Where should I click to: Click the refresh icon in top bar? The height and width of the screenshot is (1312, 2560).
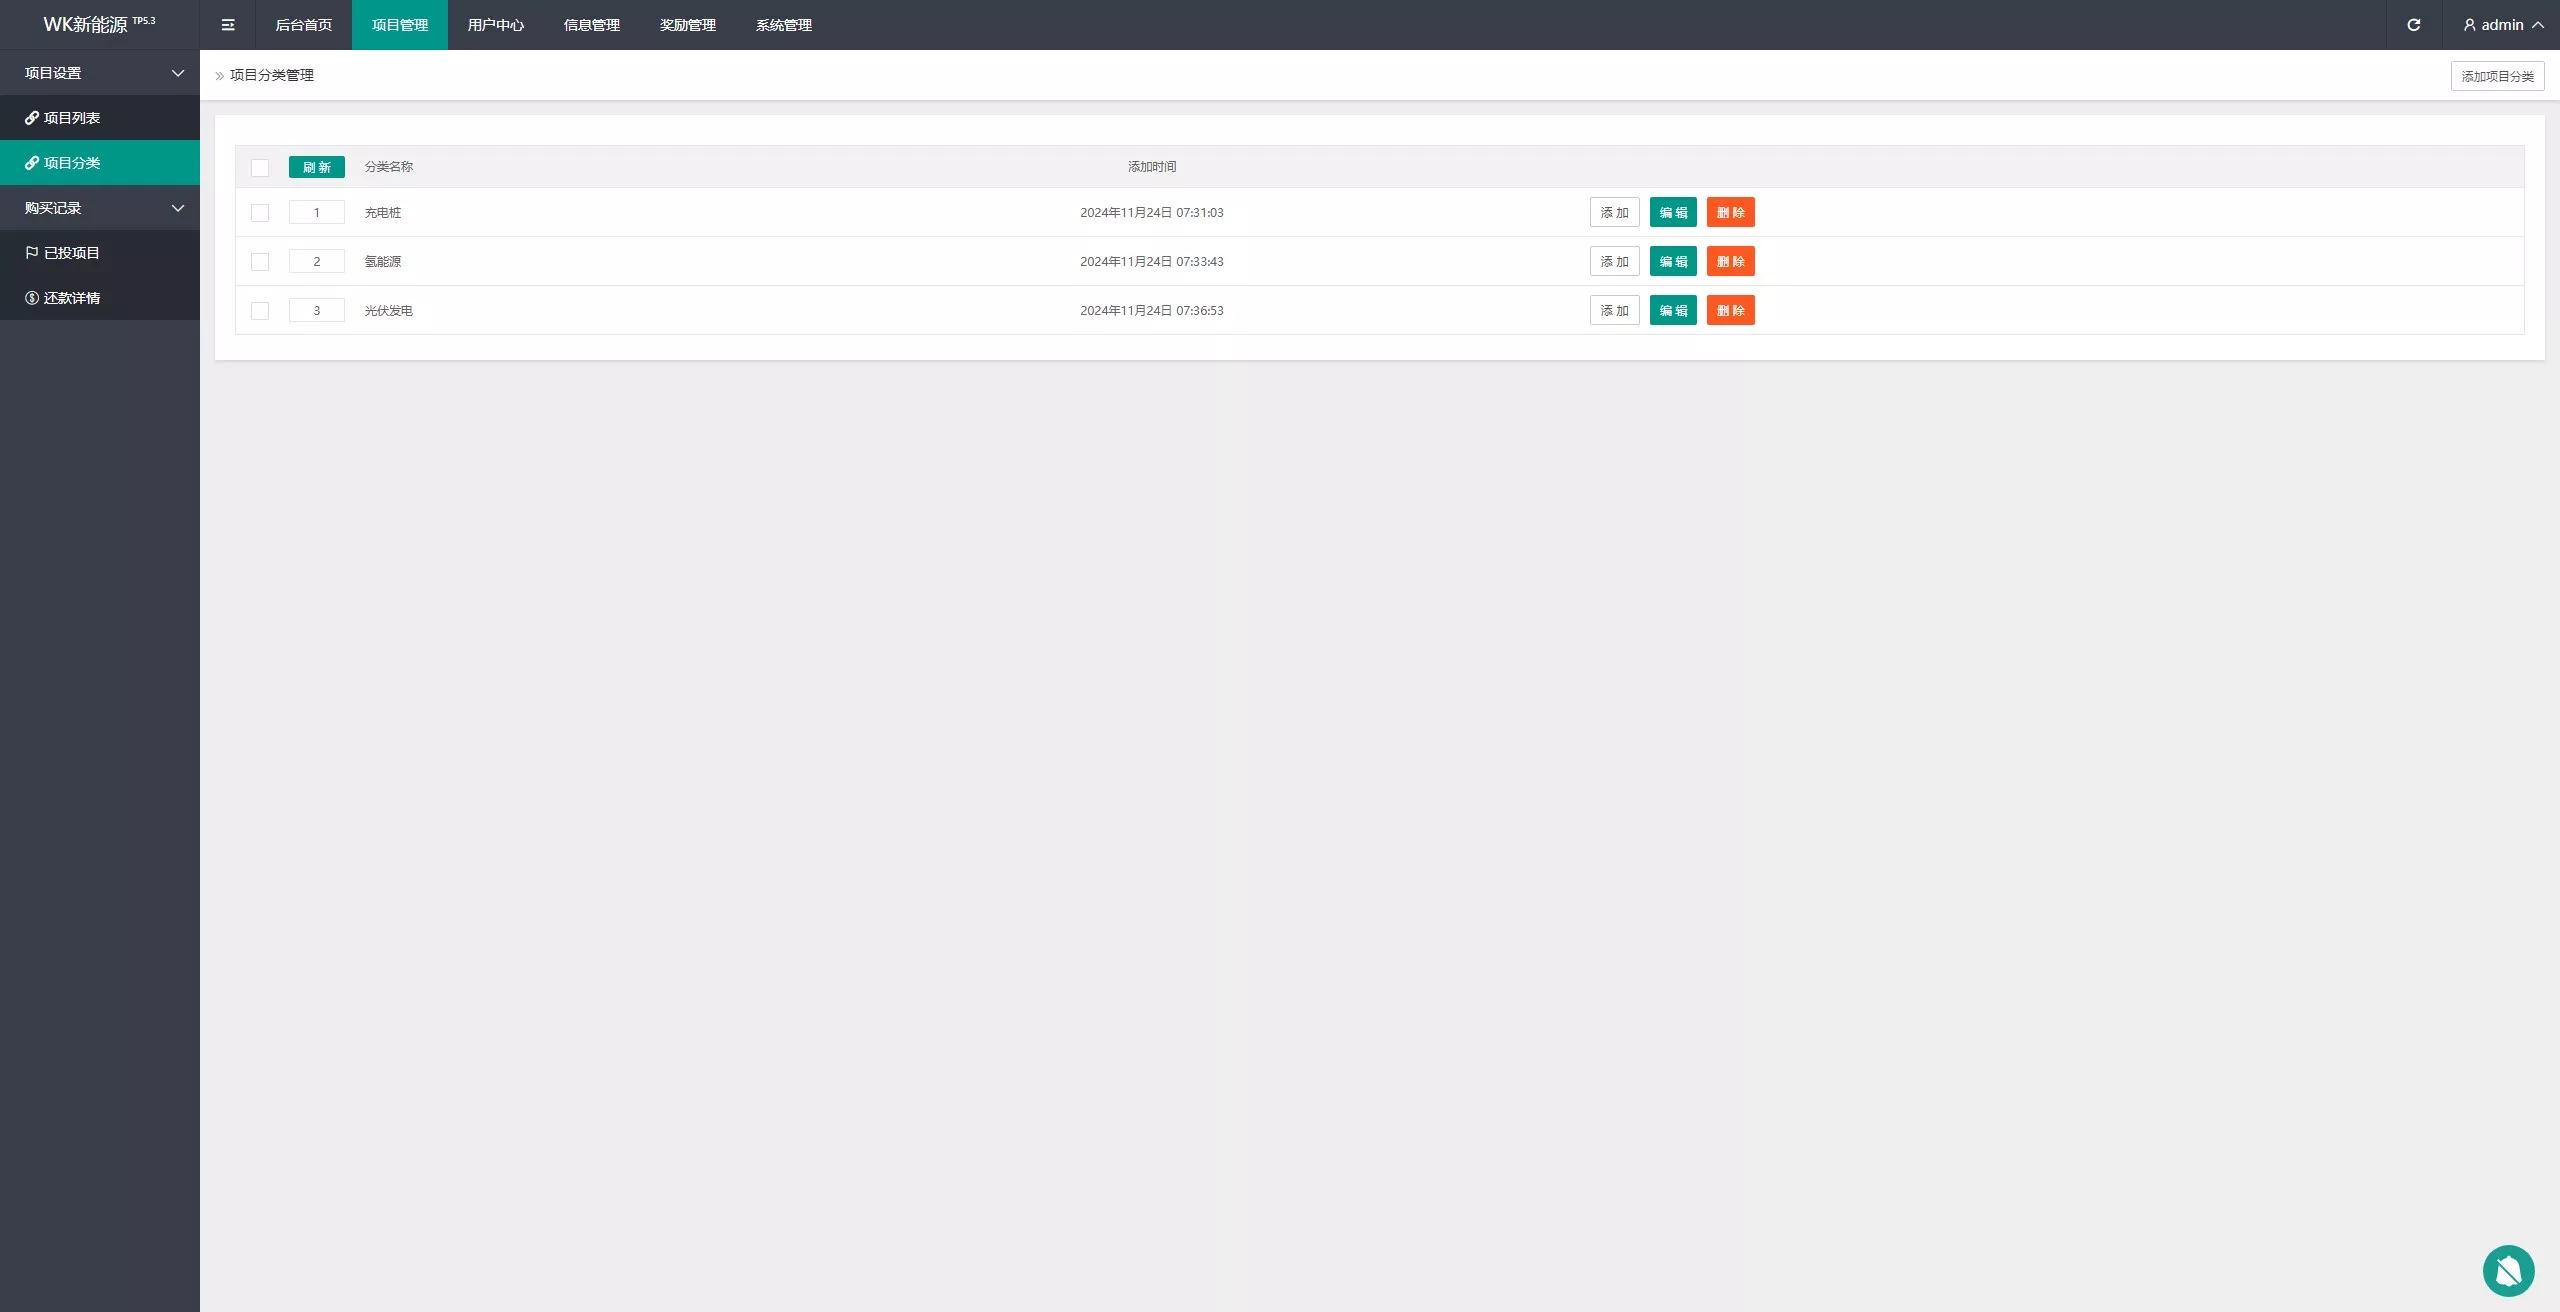click(2413, 25)
